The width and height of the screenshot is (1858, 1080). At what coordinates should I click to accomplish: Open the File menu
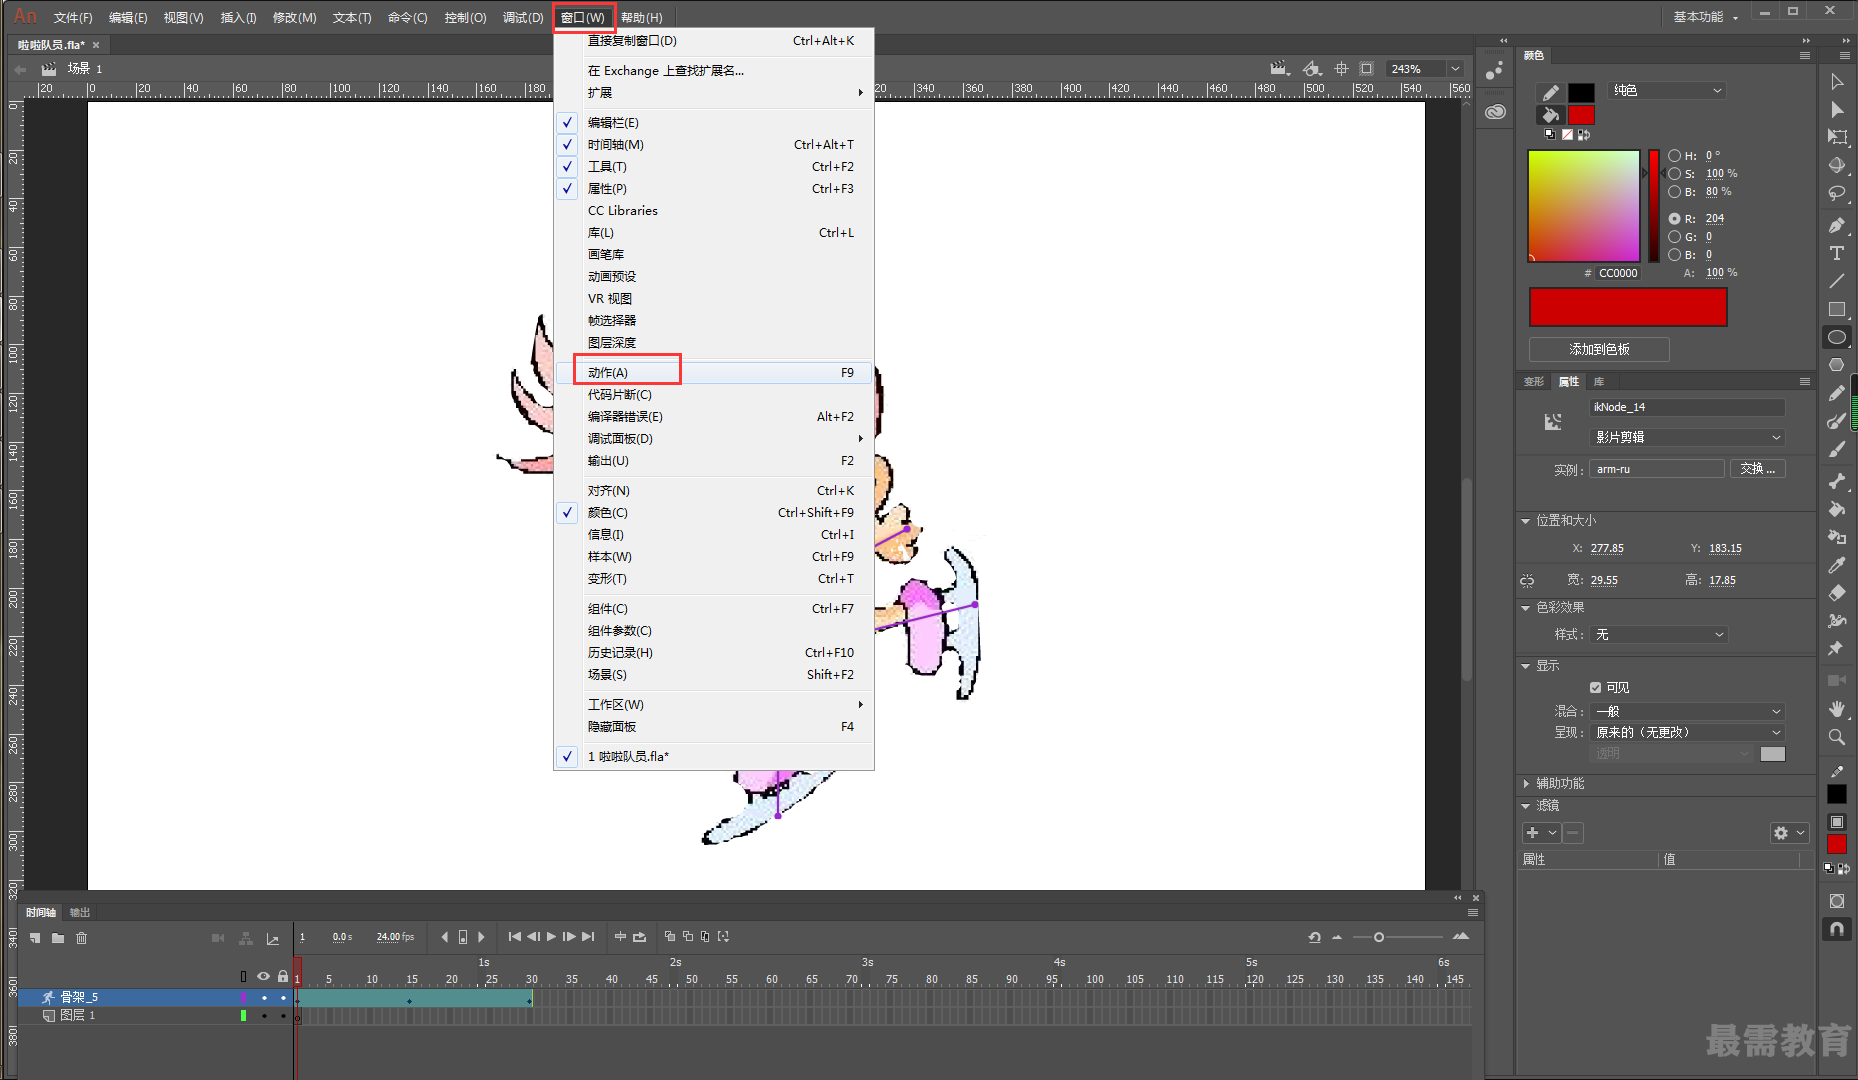pyautogui.click(x=73, y=17)
